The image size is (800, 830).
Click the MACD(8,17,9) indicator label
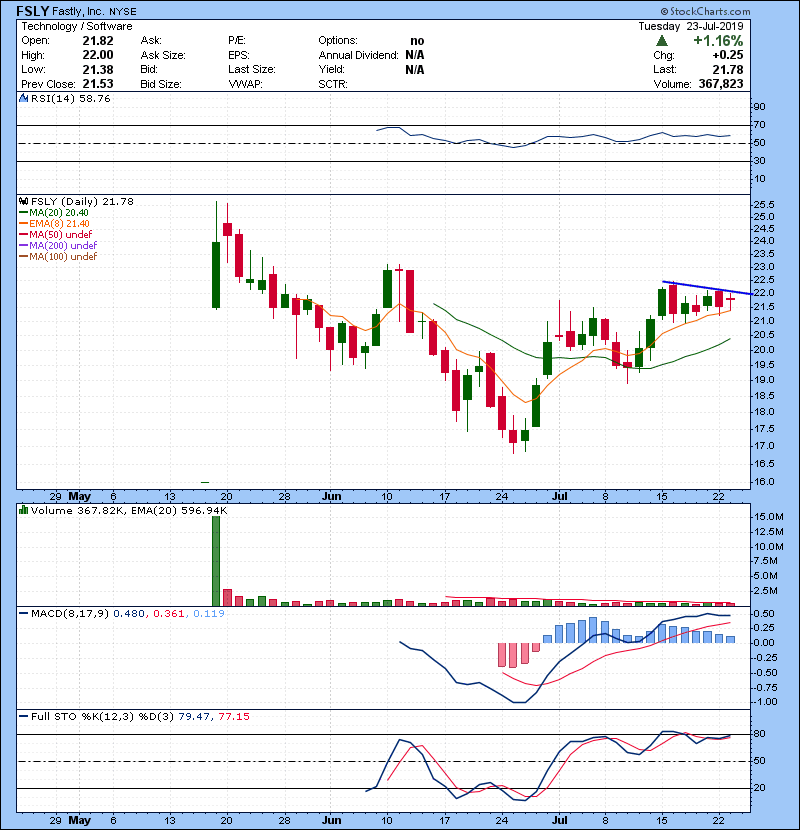click(70, 614)
